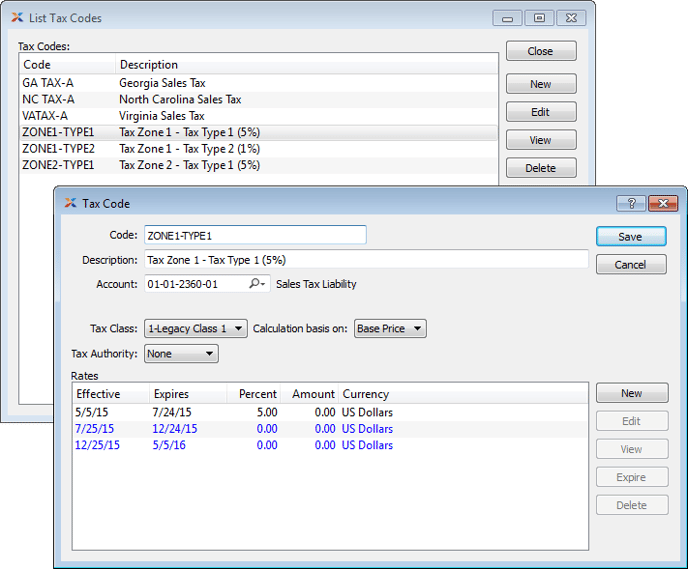The image size is (688, 569).
Task: Click the Tax Code help question-mark button
Action: coord(630,203)
